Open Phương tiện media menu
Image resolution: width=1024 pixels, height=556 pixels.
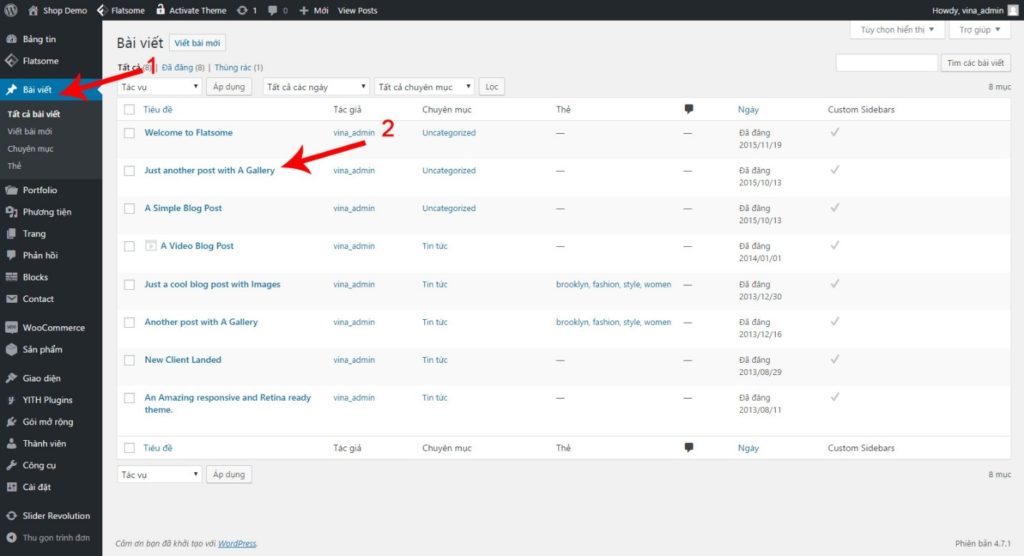click(x=46, y=212)
